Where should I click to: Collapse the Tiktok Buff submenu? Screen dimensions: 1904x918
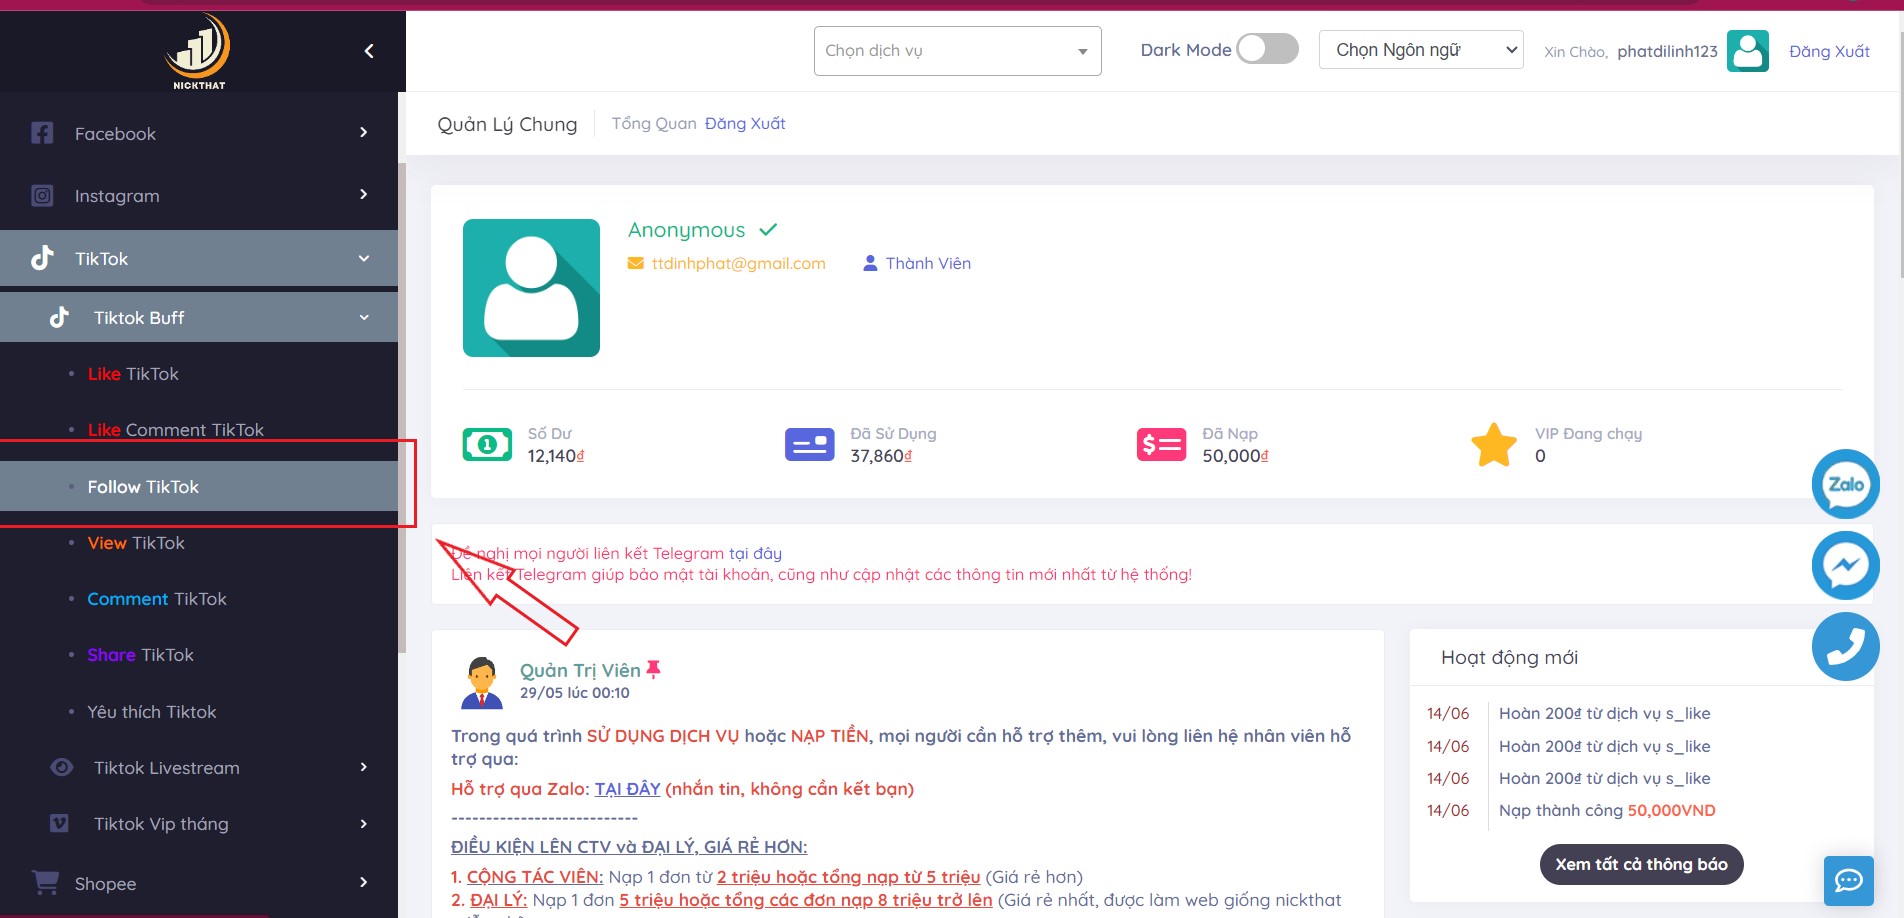(364, 317)
